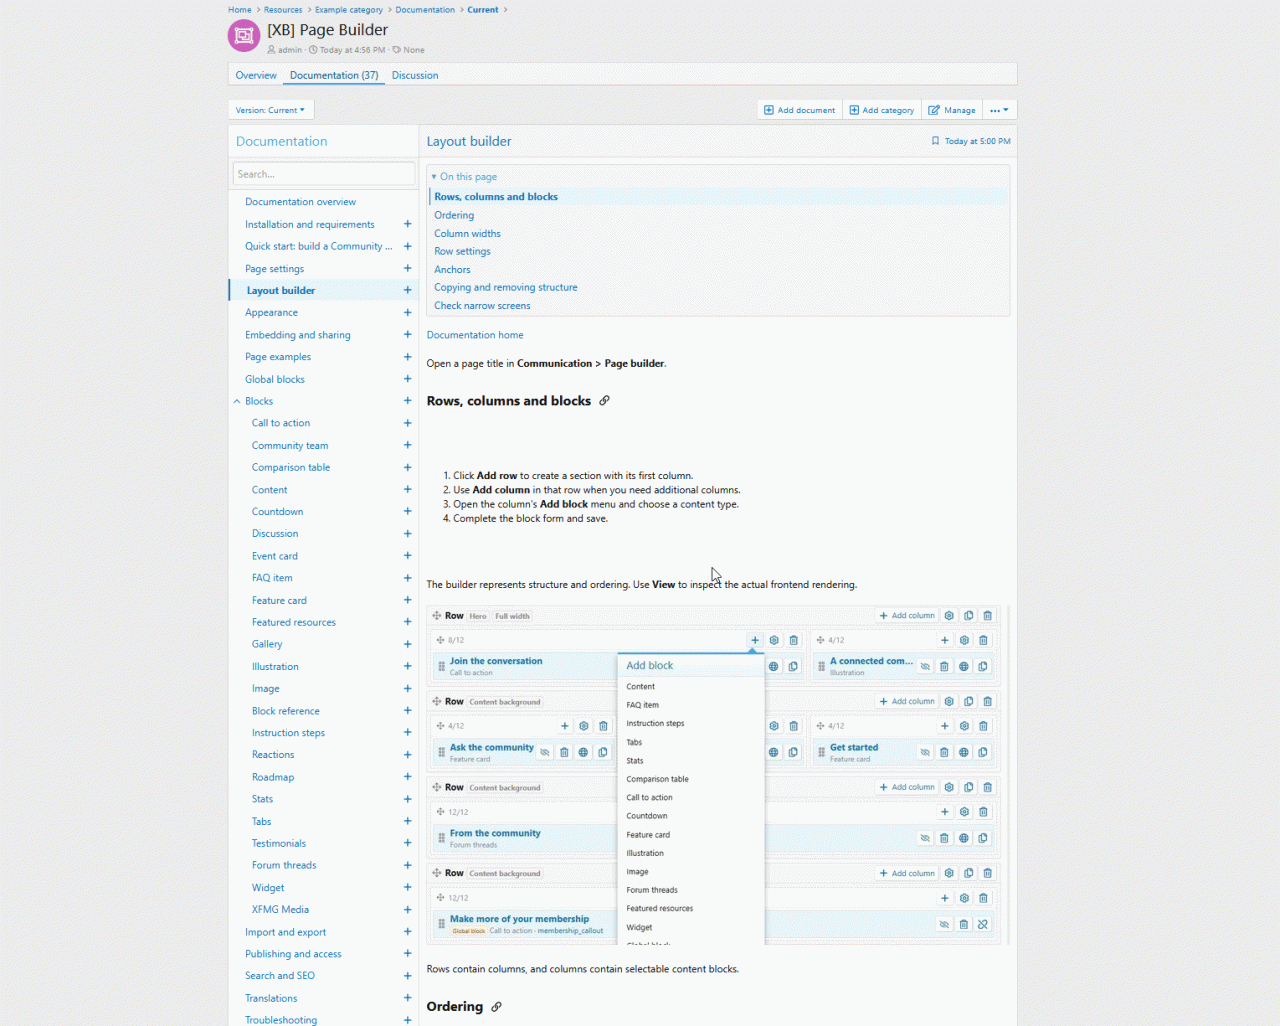Click the plus icon beside Call to action
1280x1026 pixels.
point(407,423)
